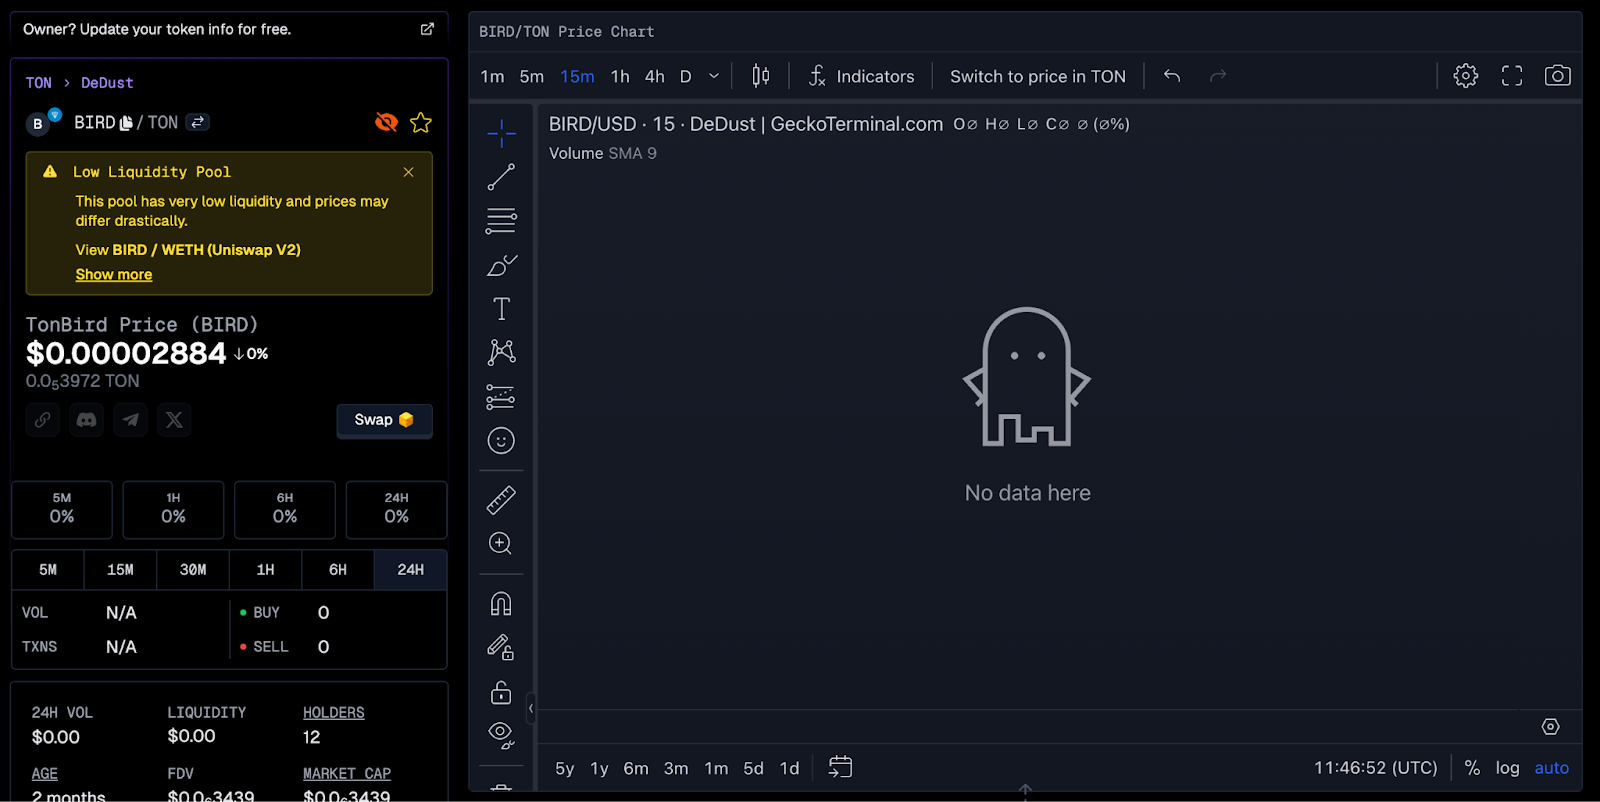Navigate to TON breadcrumb
This screenshot has height=802, width=1600.
coord(38,83)
